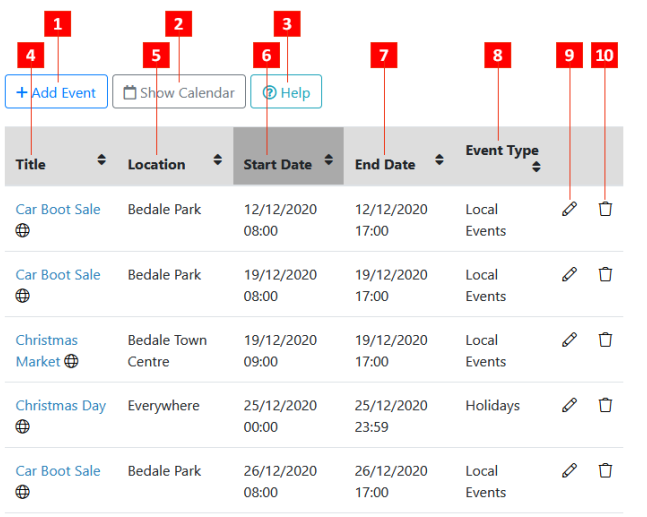
Task: Edit Car Boot Sale starting 19/12/2020 08:00
Action: (x=569, y=274)
